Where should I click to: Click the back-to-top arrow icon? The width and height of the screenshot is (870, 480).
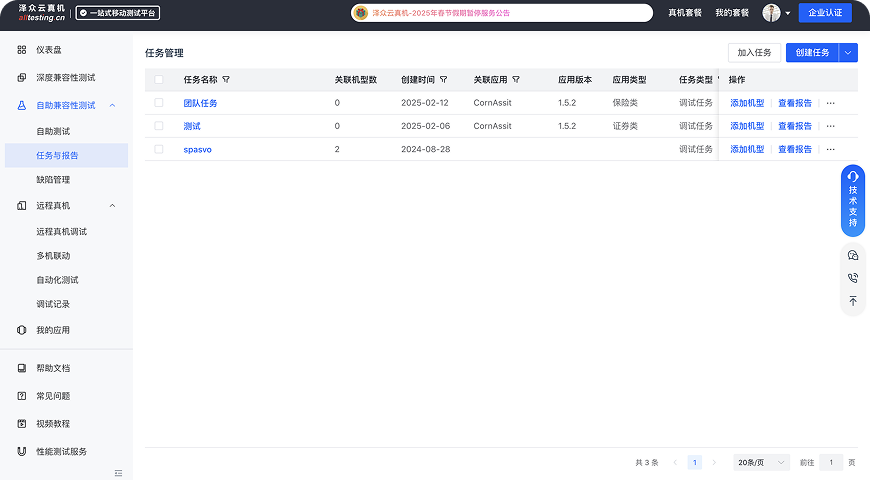tap(853, 300)
